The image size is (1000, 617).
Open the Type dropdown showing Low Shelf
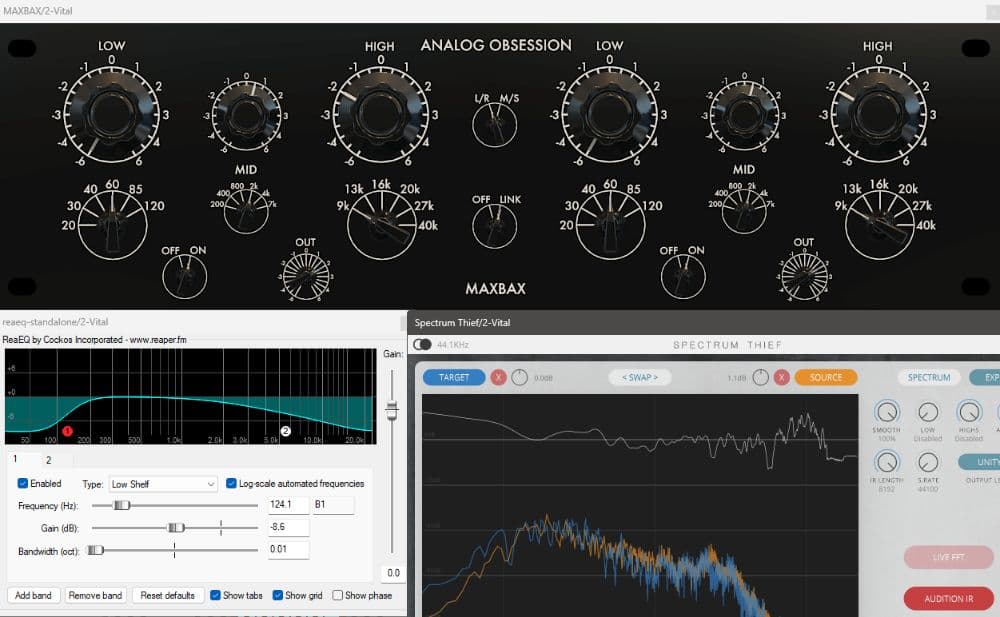163,484
